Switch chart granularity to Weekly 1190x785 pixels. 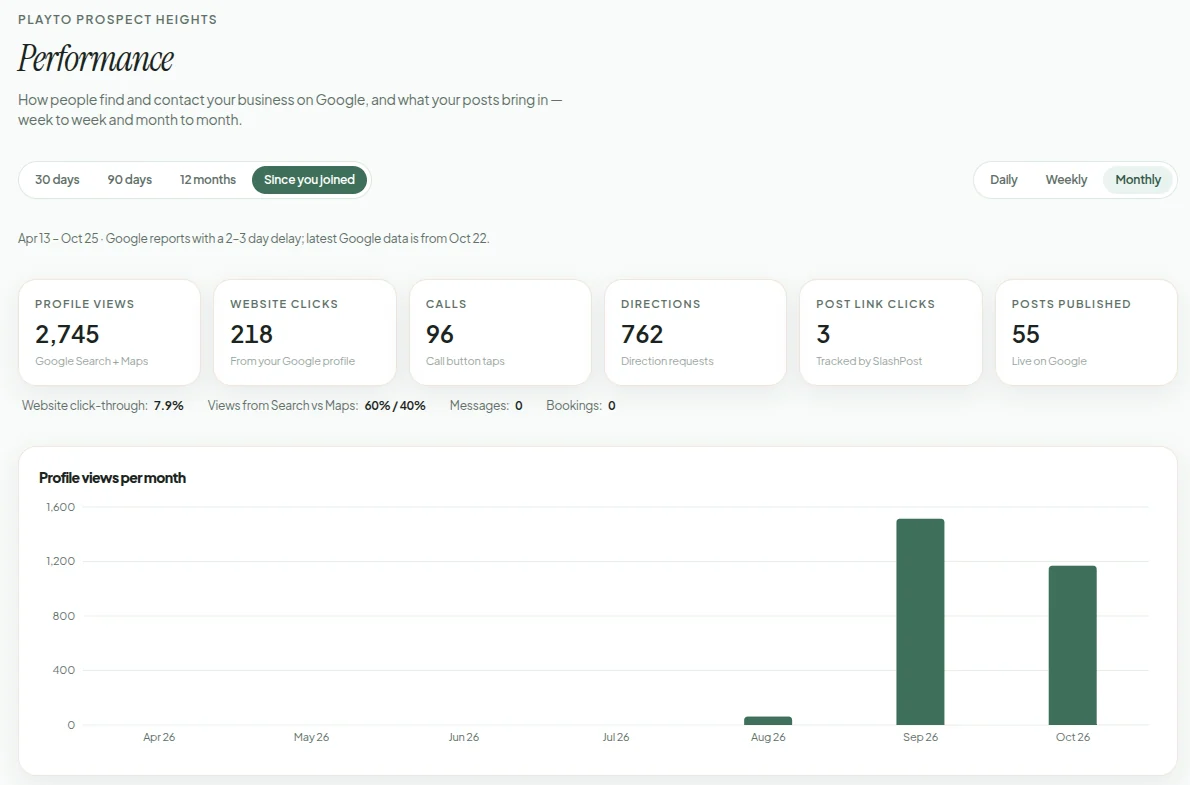click(1066, 180)
